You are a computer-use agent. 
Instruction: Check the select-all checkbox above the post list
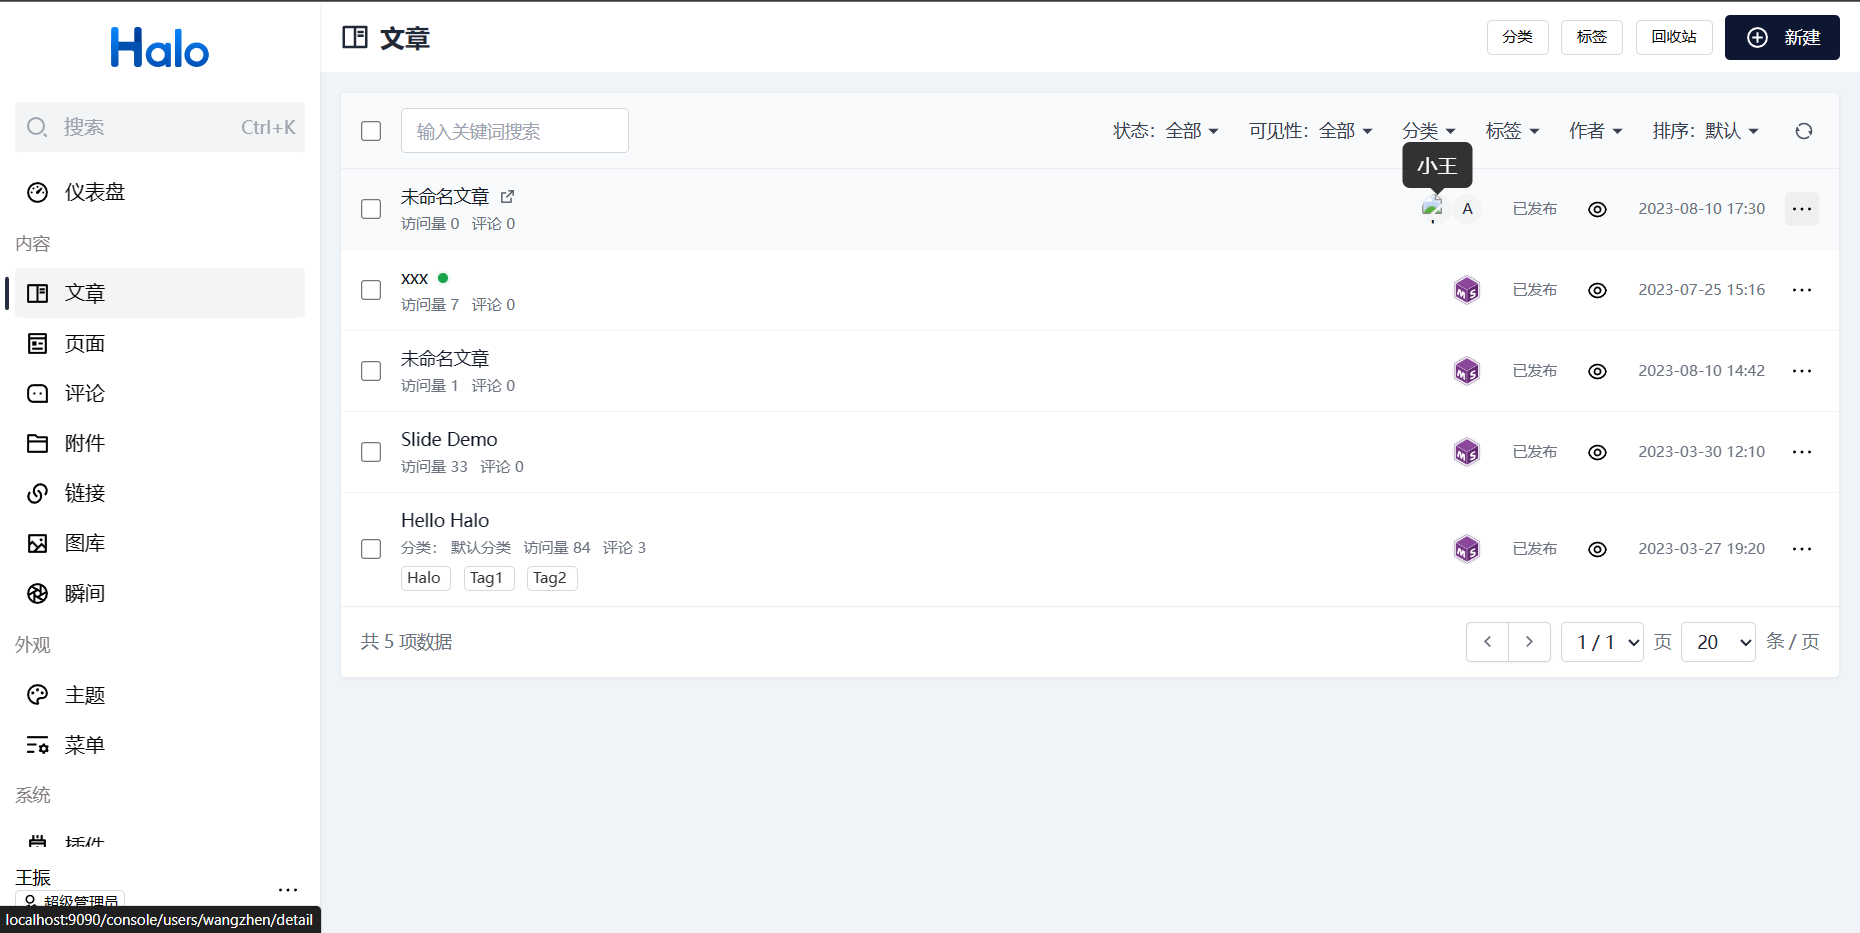[x=371, y=131]
